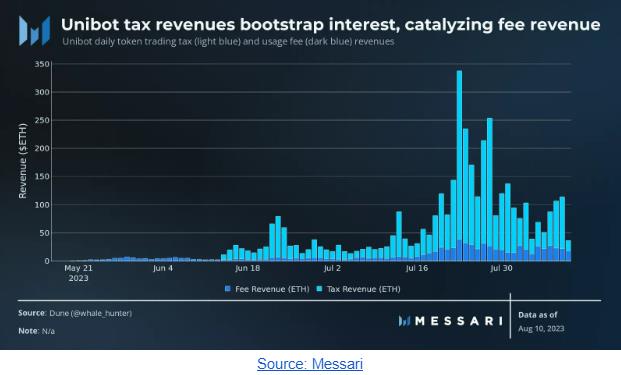
Task: Click the Messari logo icon beside the title
Action: click(x=34, y=30)
